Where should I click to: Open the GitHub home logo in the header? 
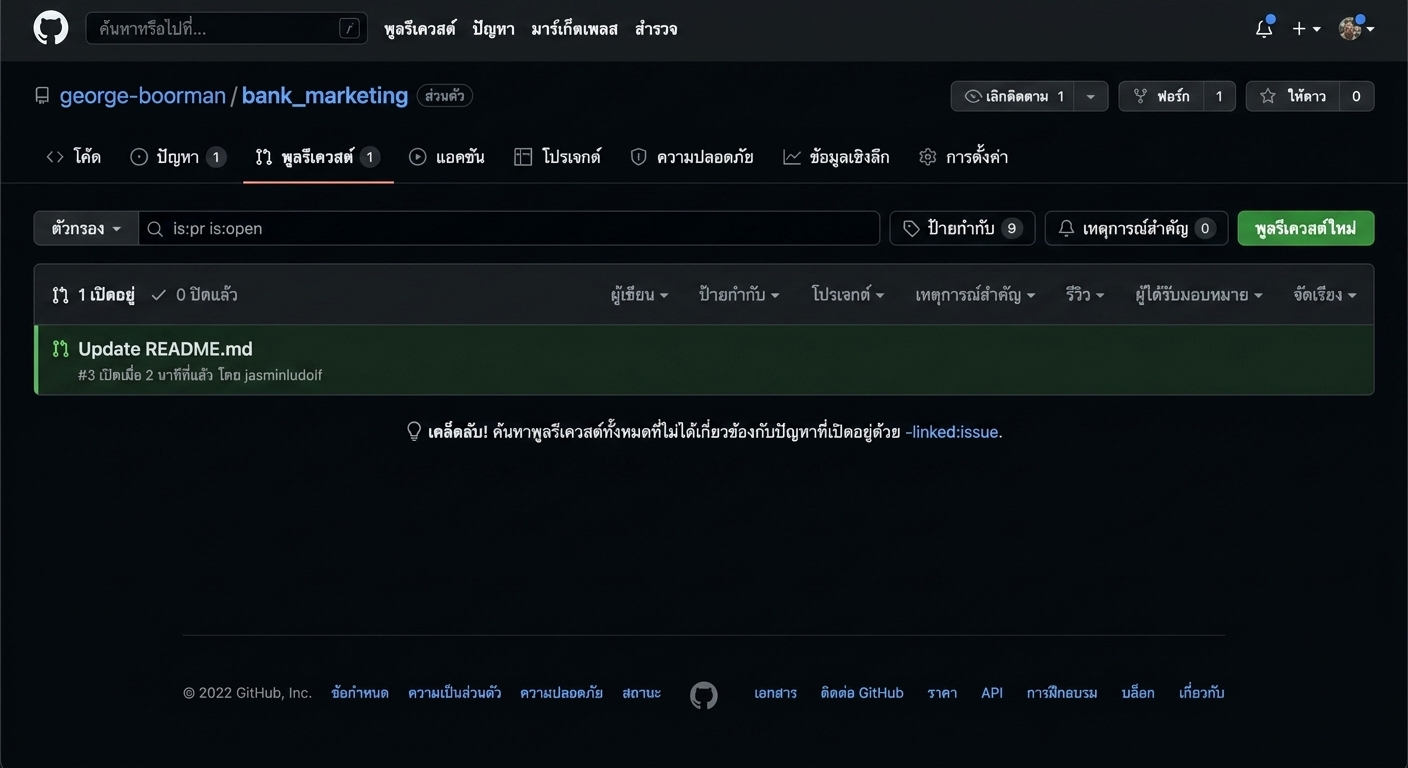coord(51,28)
